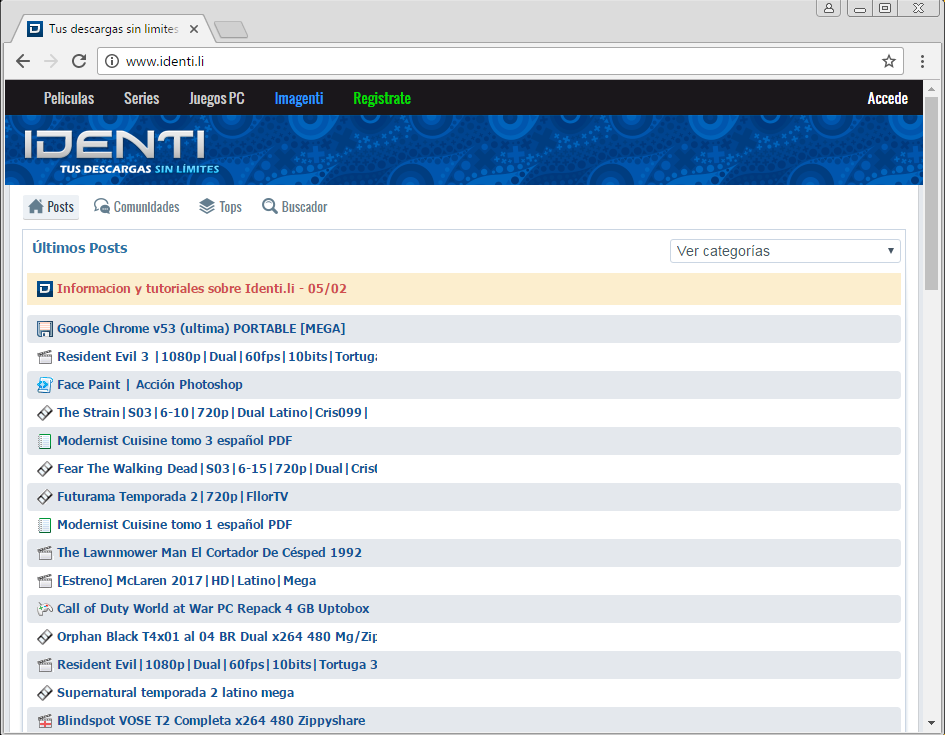The height and width of the screenshot is (735, 945).
Task: Click clapperboard icon for Resident Evil 1080p Tortuga 3
Action: [x=45, y=665]
